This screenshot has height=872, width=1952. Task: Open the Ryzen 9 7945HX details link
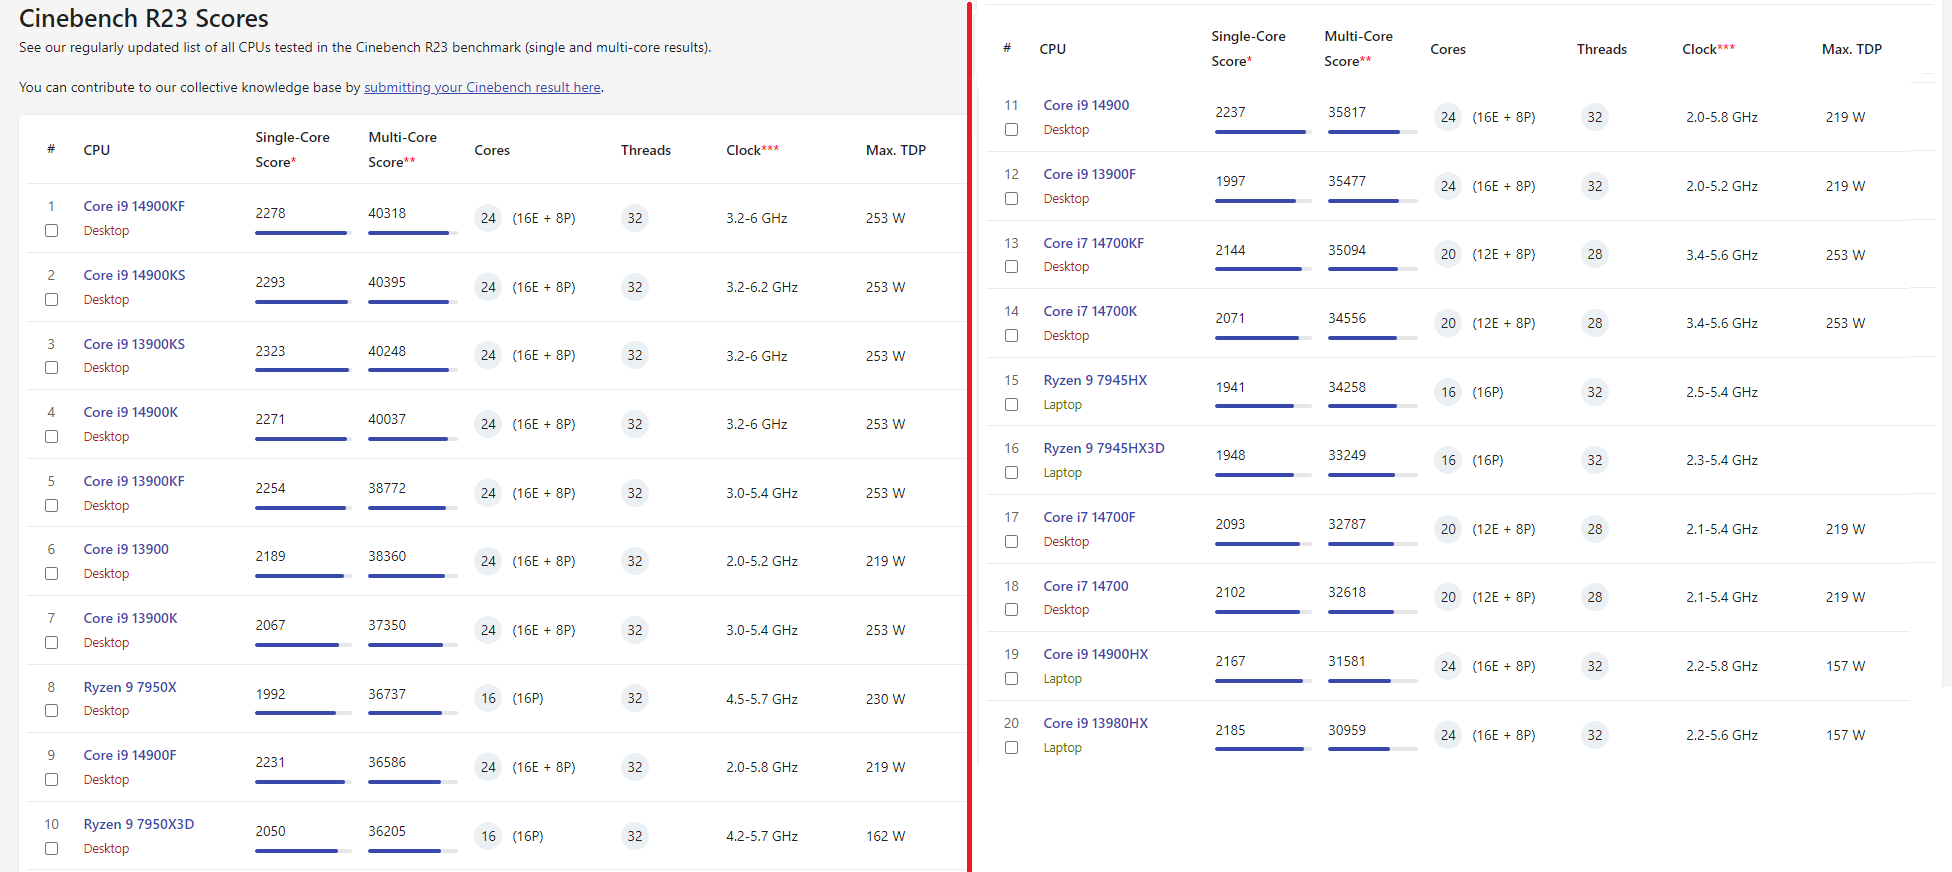click(1095, 380)
